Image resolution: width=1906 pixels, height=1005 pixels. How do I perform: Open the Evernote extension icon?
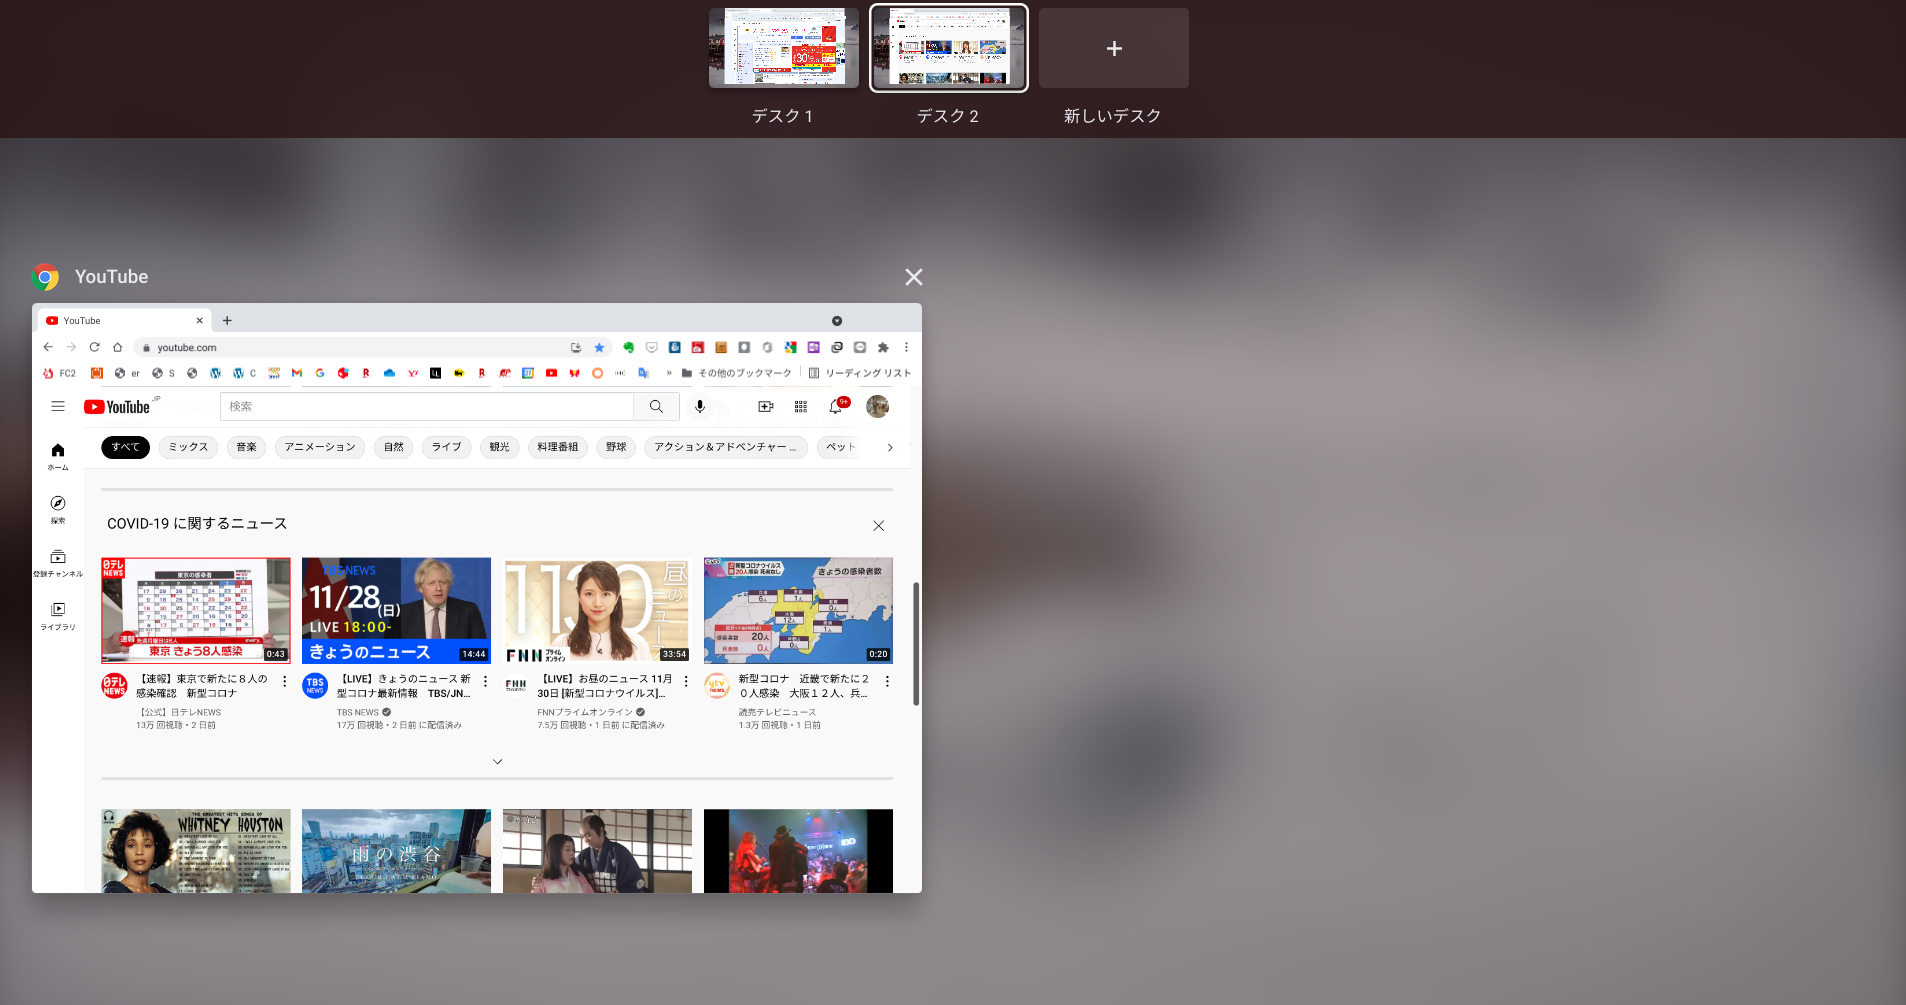628,347
